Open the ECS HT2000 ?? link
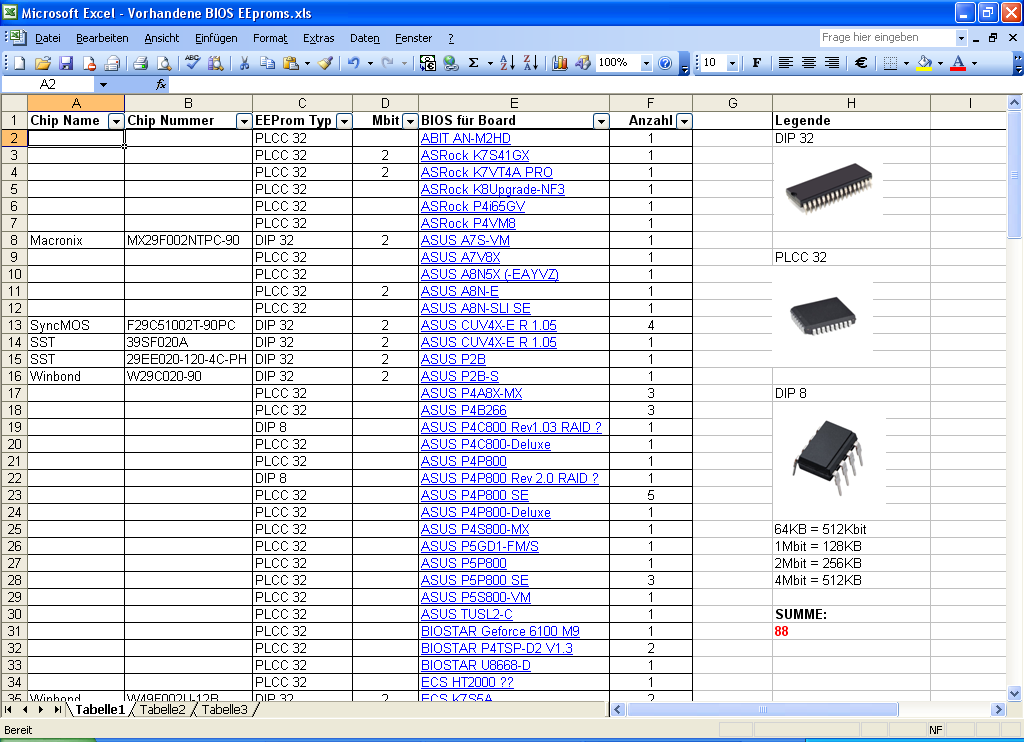This screenshot has width=1024, height=742. [x=467, y=682]
